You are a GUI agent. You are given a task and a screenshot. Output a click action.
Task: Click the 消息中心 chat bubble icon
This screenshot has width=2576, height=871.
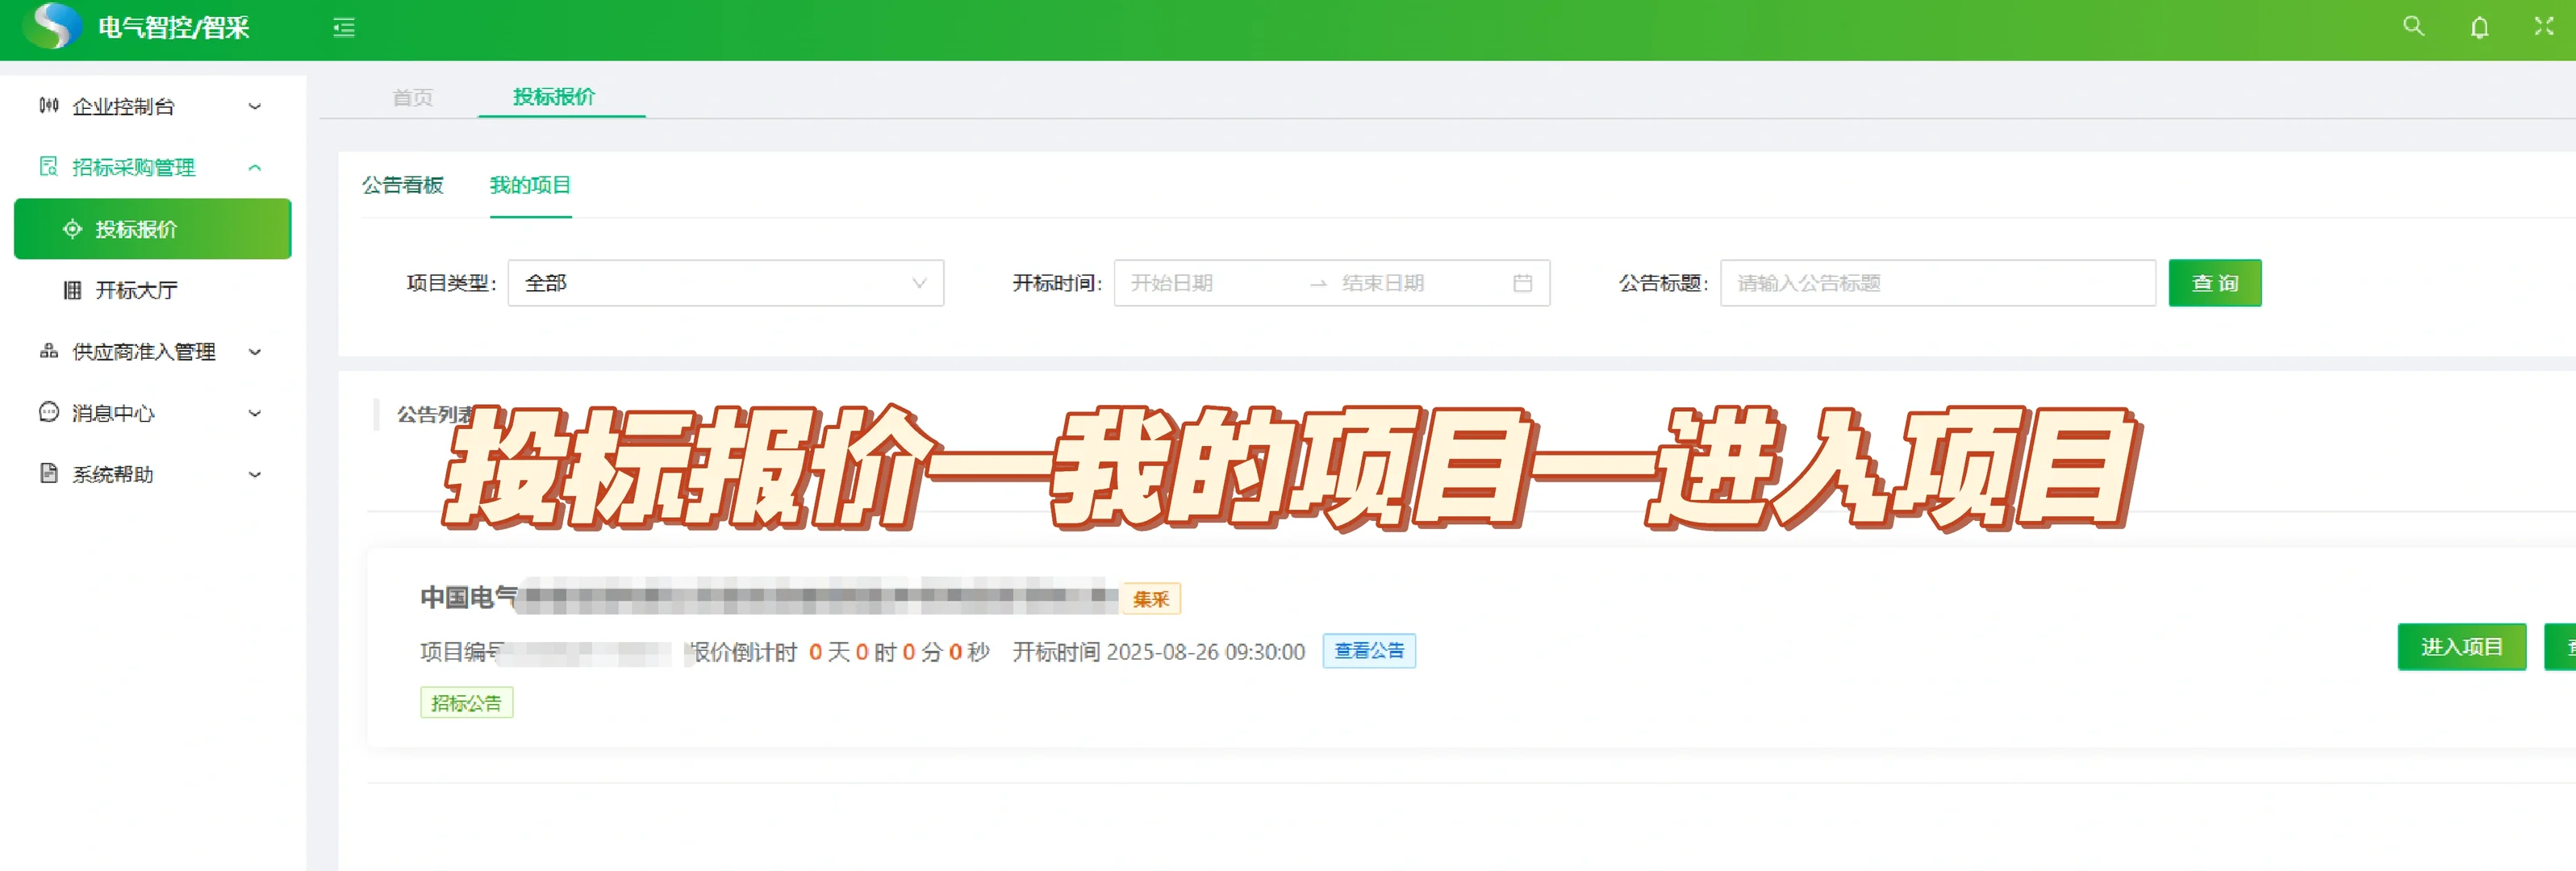tap(49, 412)
